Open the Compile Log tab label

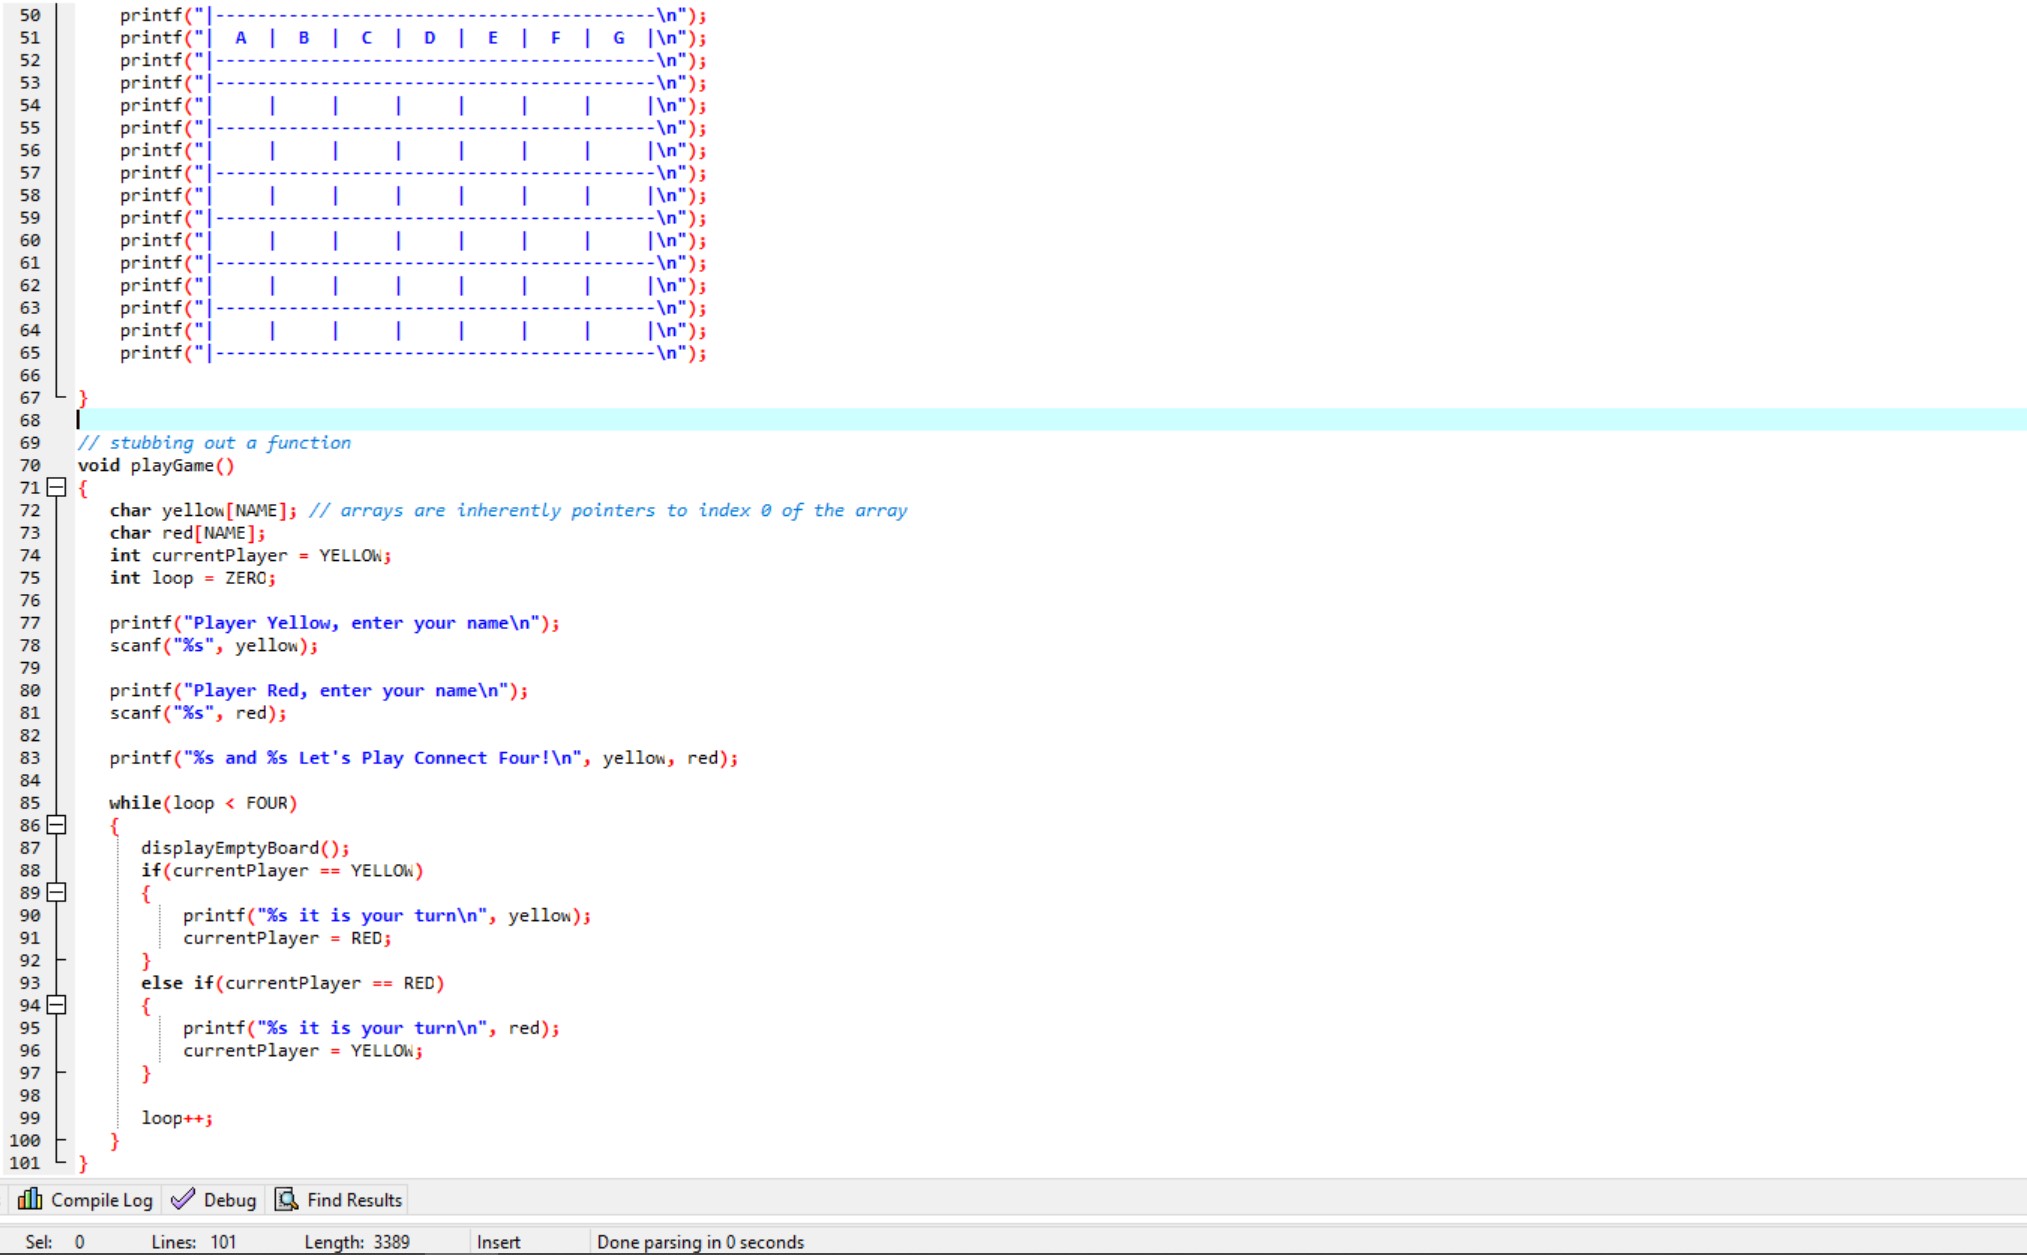(x=101, y=1200)
